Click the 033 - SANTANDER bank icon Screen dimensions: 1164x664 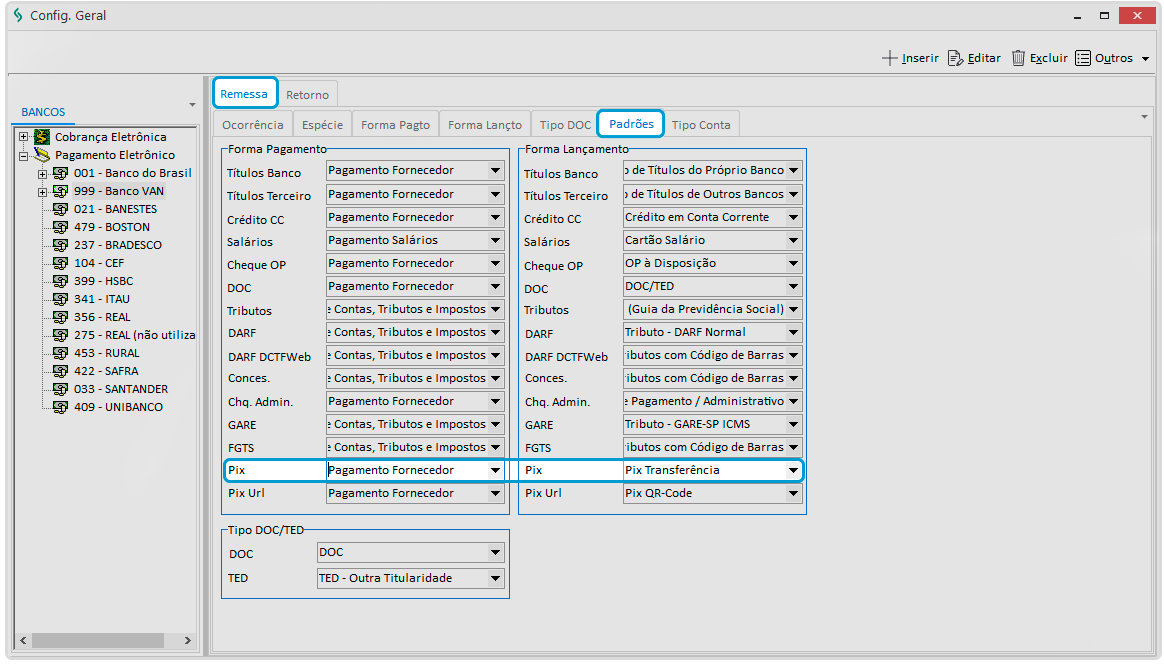click(61, 389)
